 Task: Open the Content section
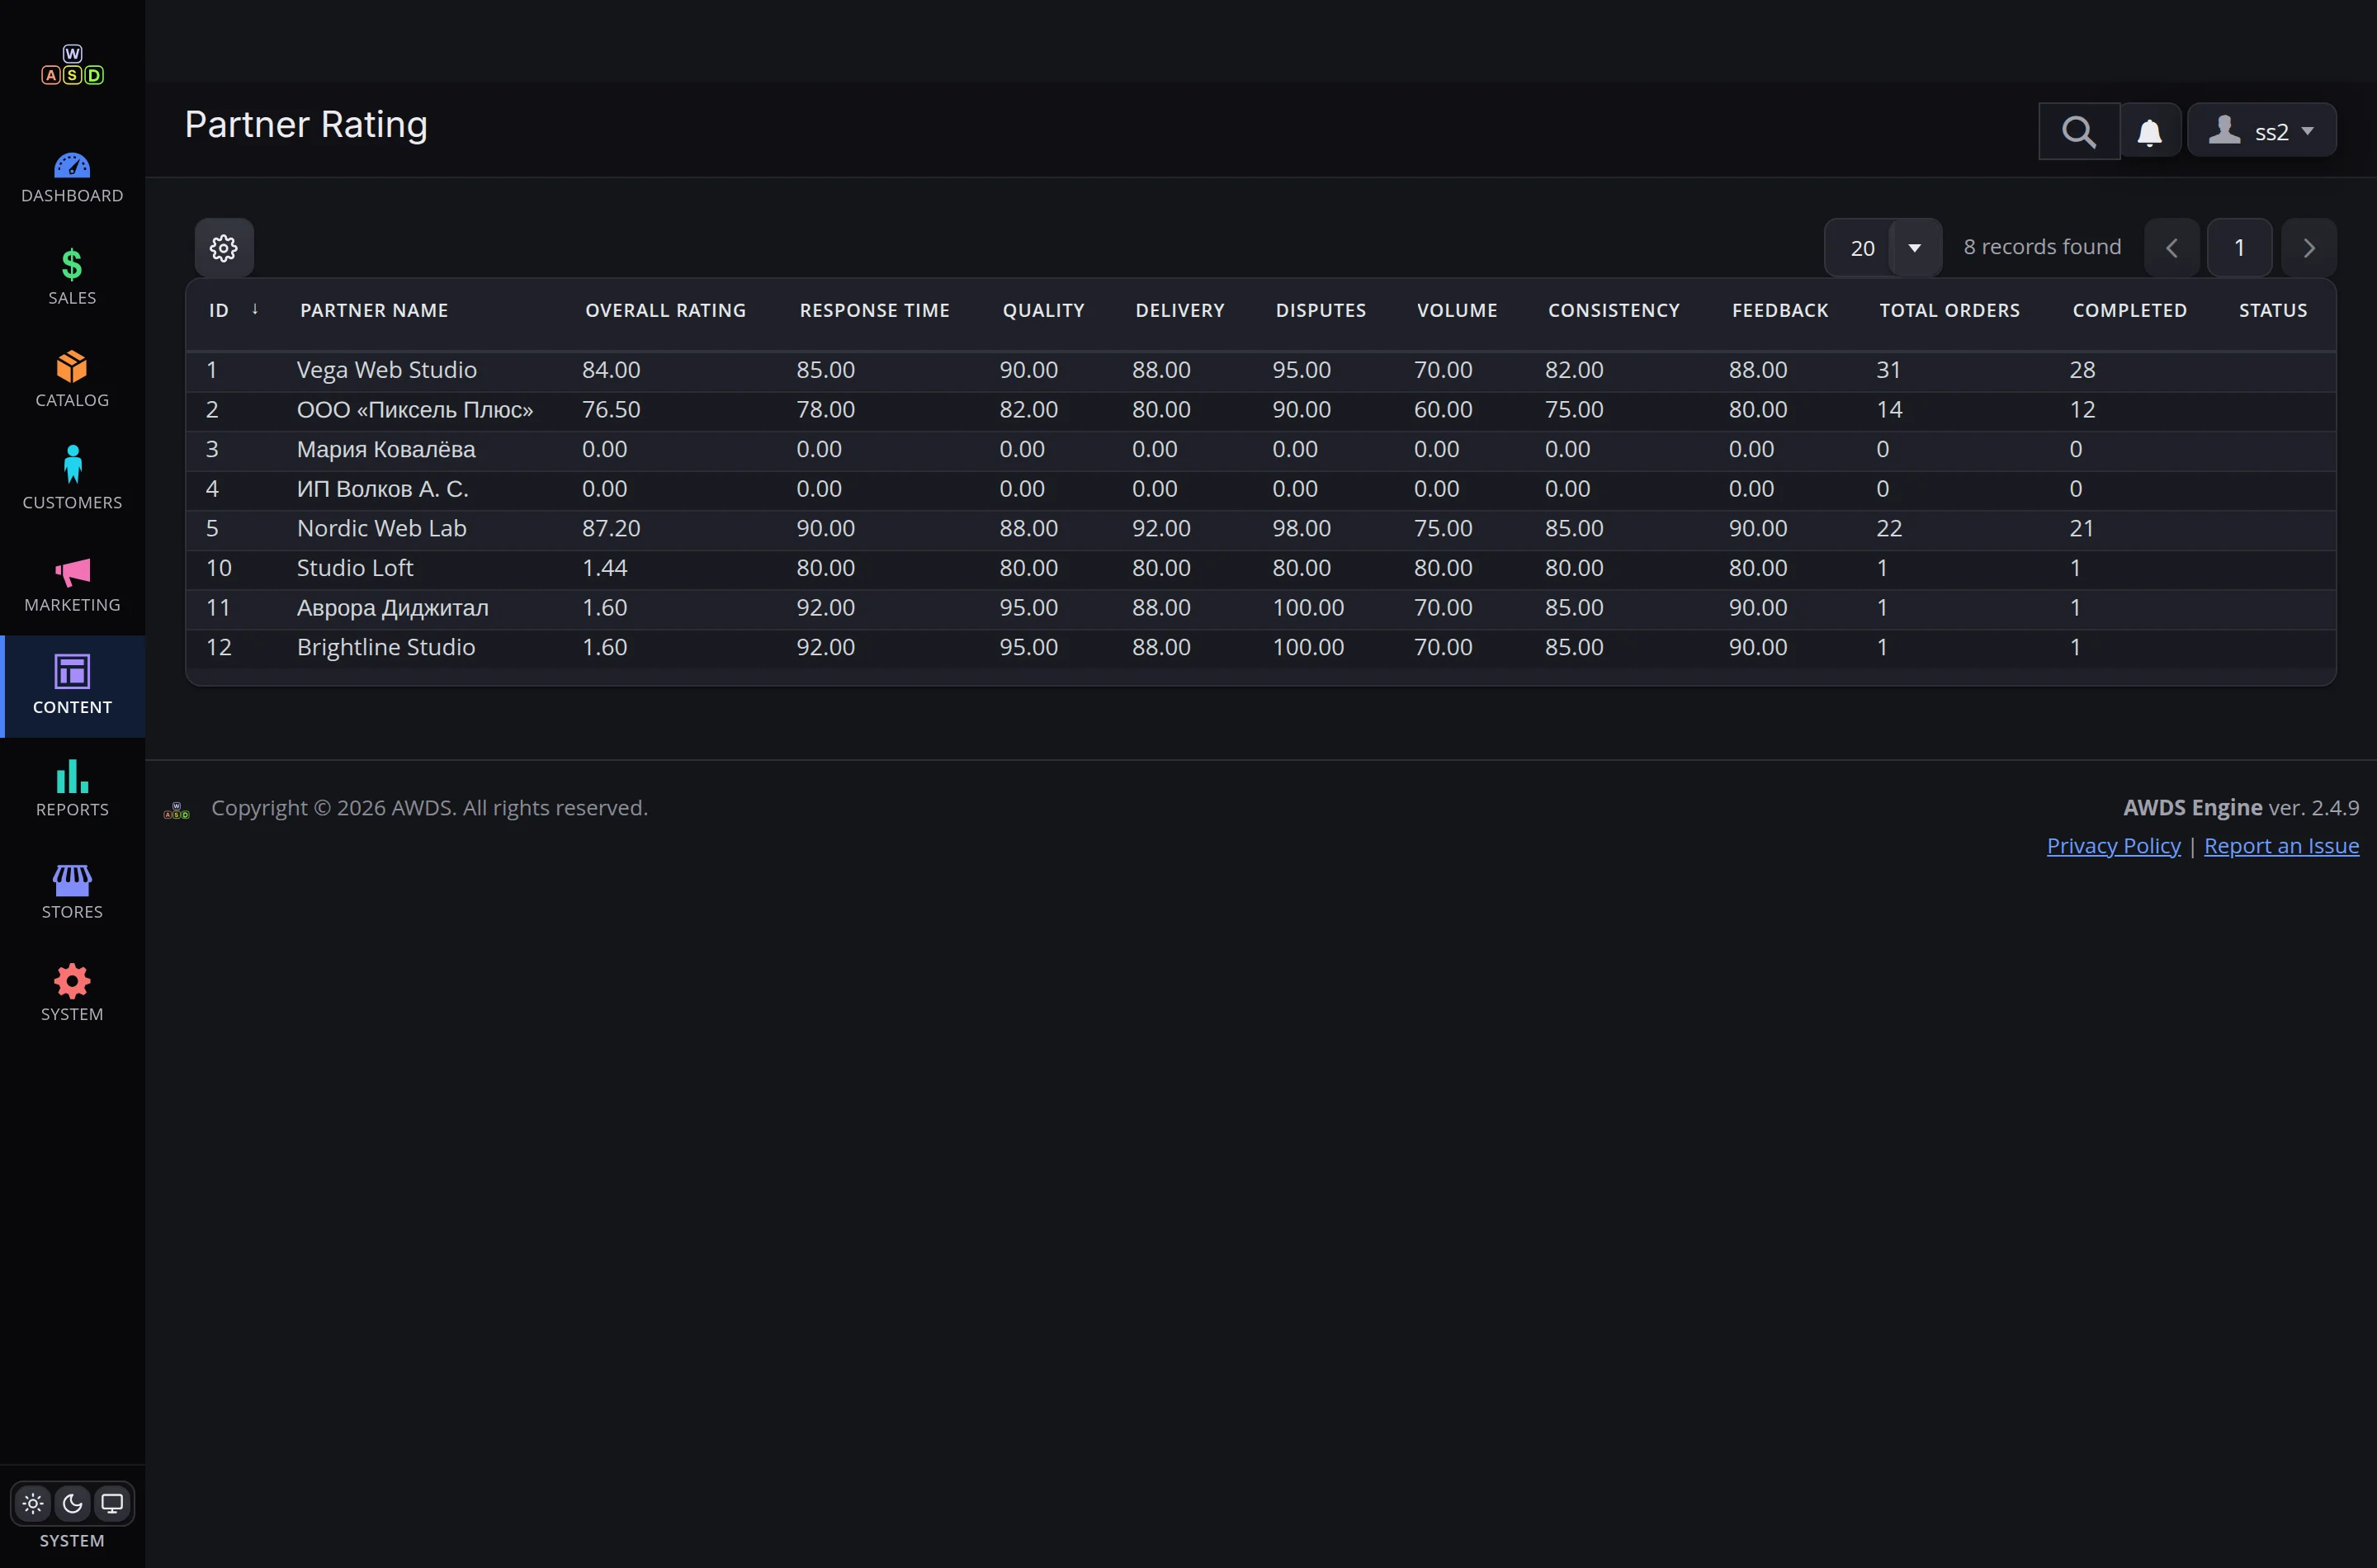point(72,687)
